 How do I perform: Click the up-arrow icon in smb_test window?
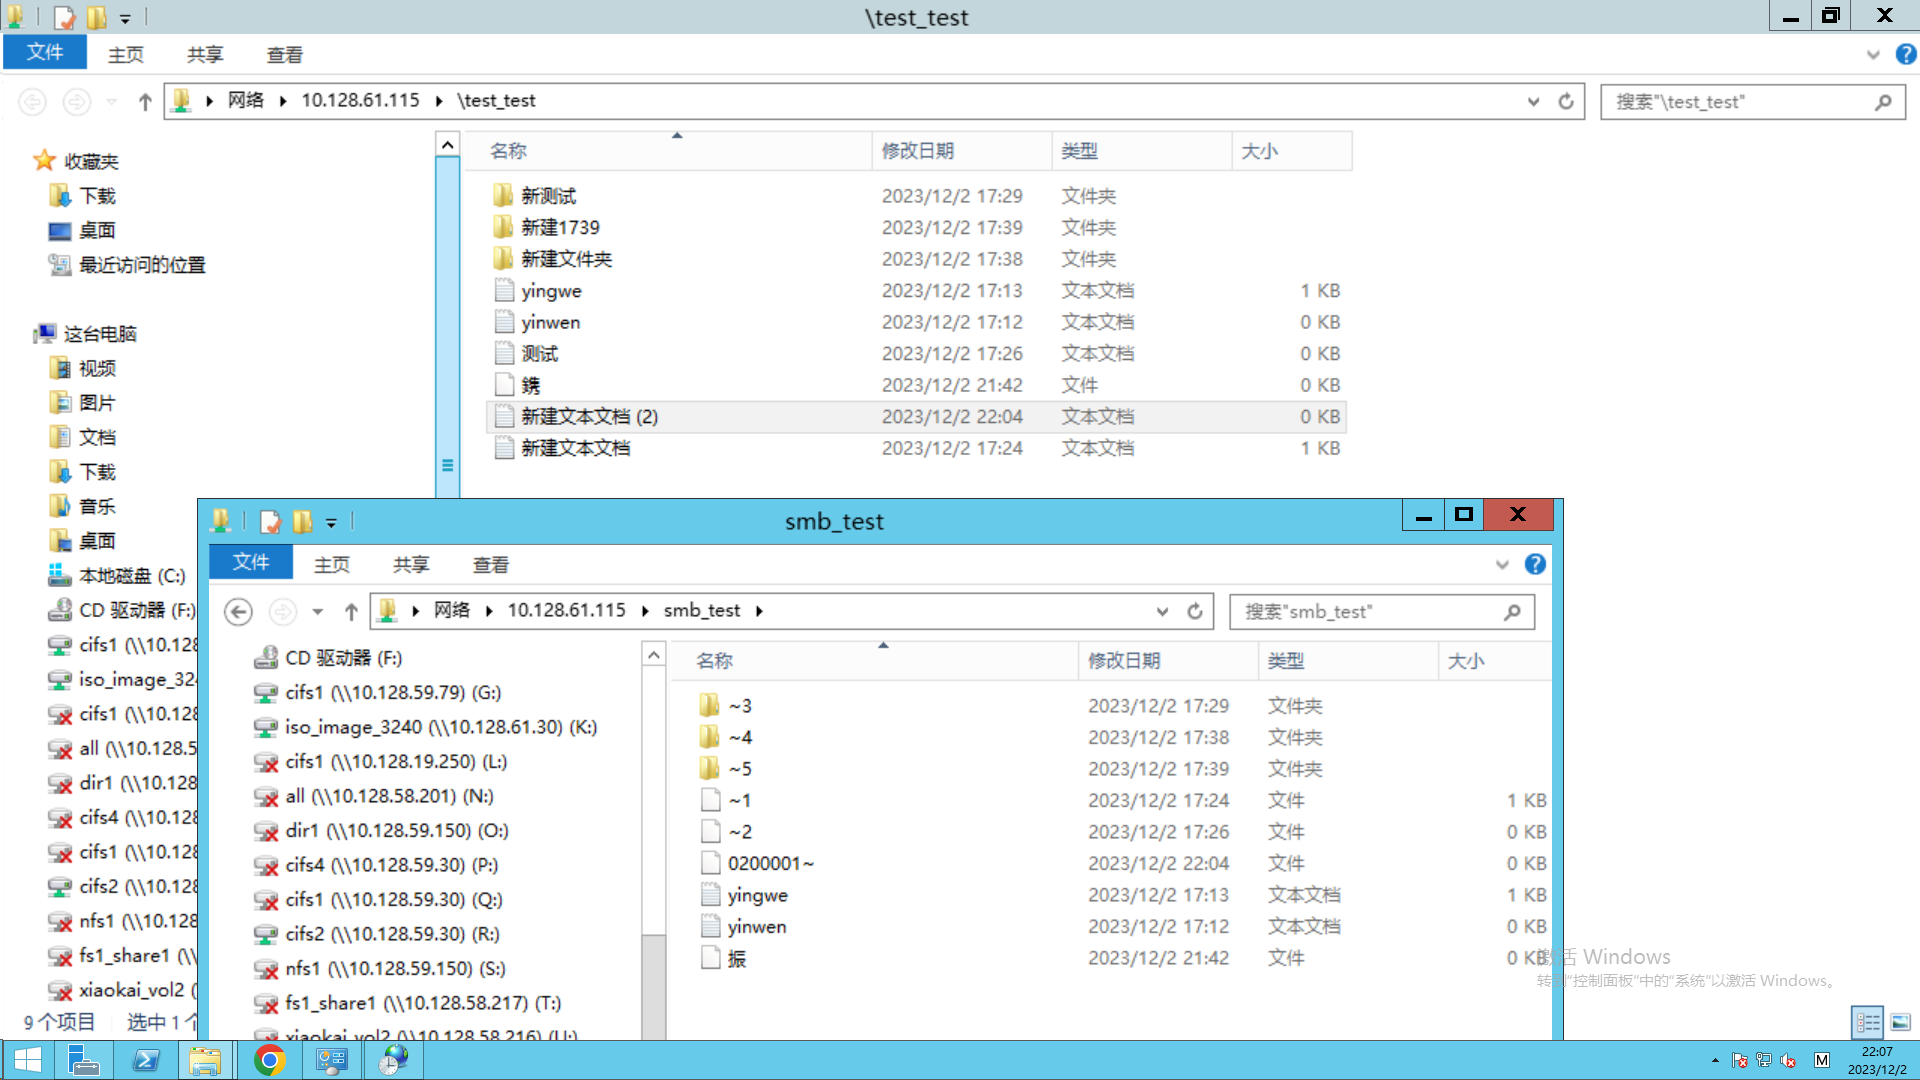(x=351, y=611)
